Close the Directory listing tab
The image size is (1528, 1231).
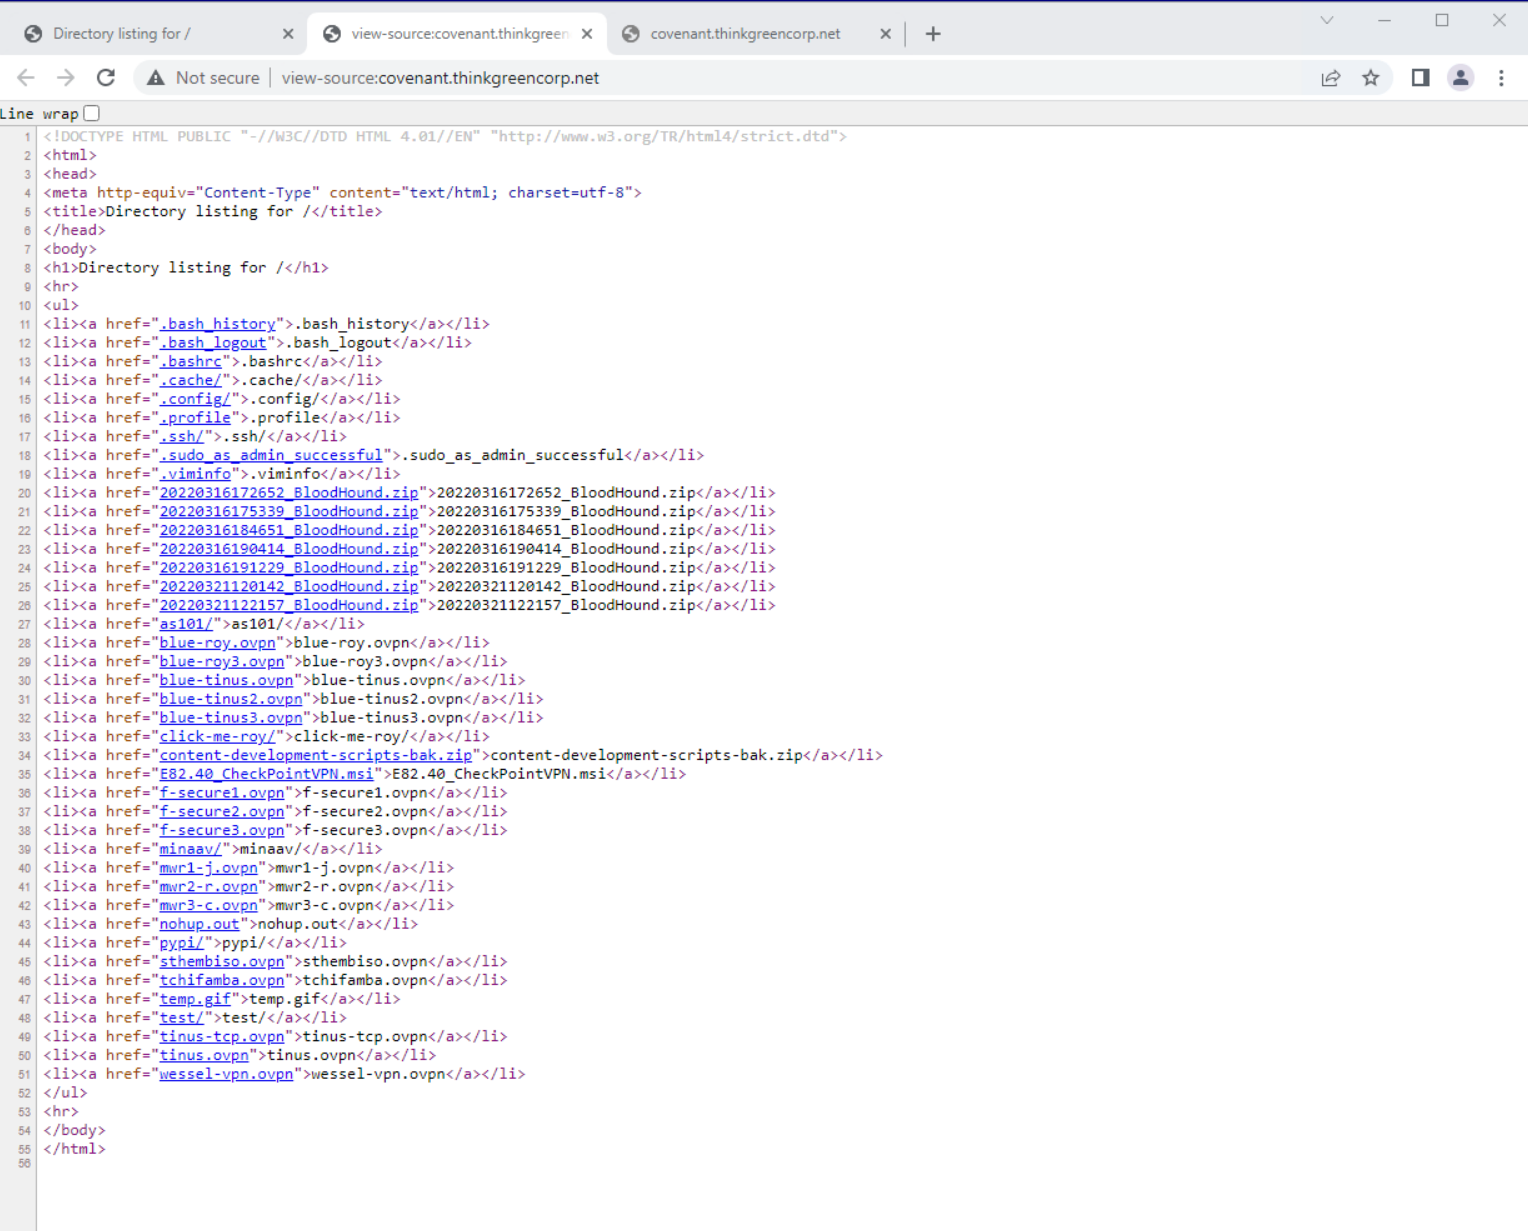[288, 34]
